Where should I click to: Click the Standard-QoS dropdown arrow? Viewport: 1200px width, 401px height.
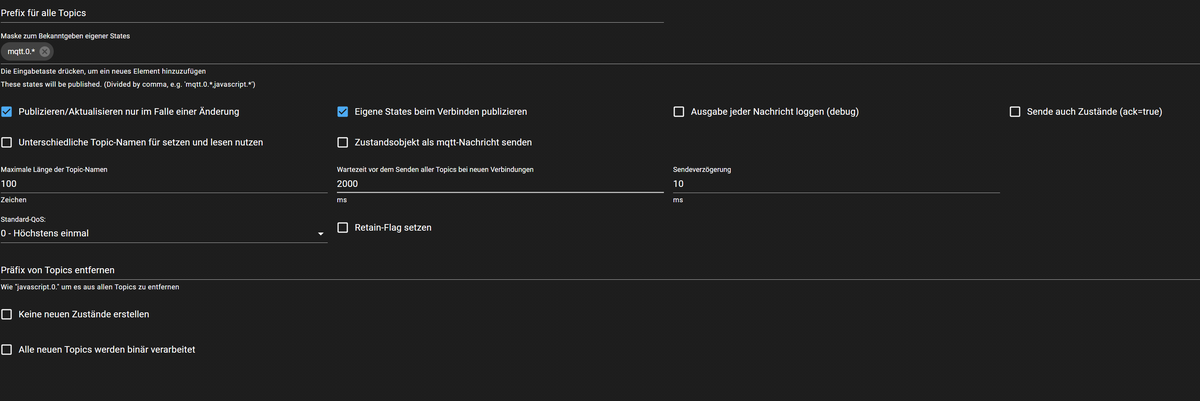click(x=321, y=234)
